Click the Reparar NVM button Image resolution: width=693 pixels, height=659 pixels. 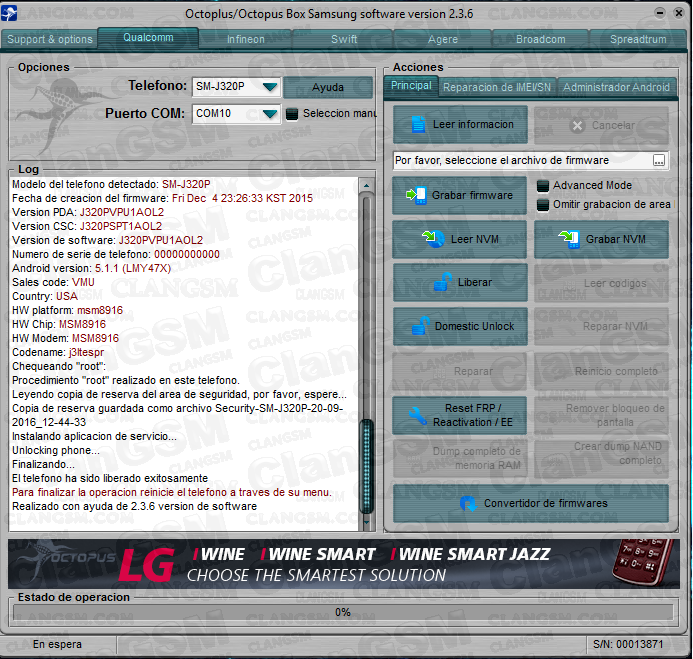tap(601, 327)
